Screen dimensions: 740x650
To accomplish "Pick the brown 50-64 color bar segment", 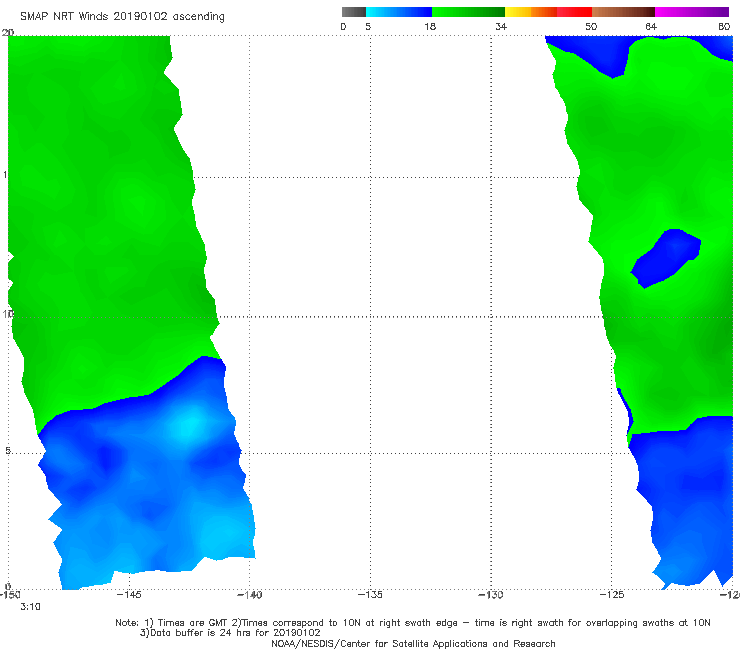I will tap(623, 12).
